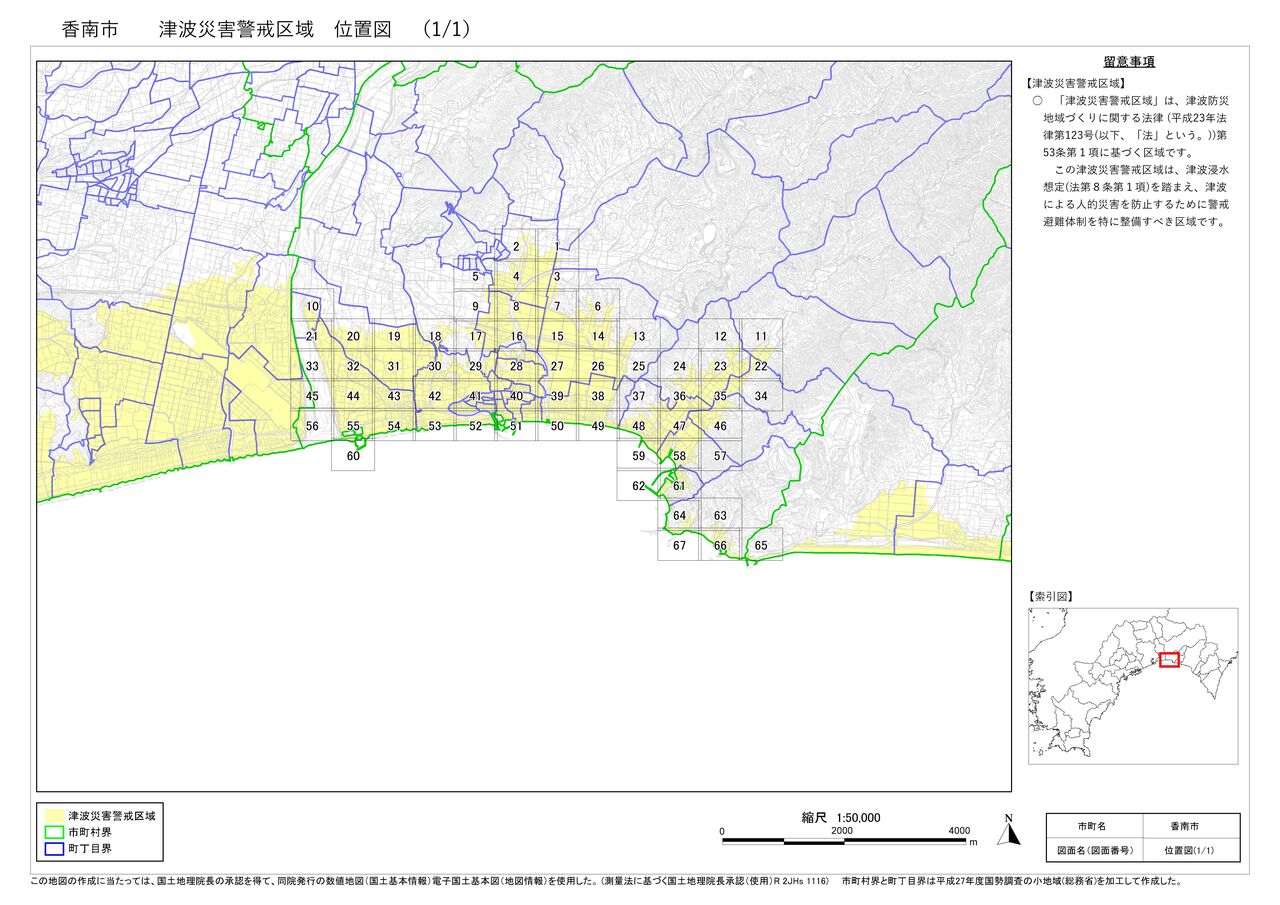Click map grid cell number 10

[312, 306]
